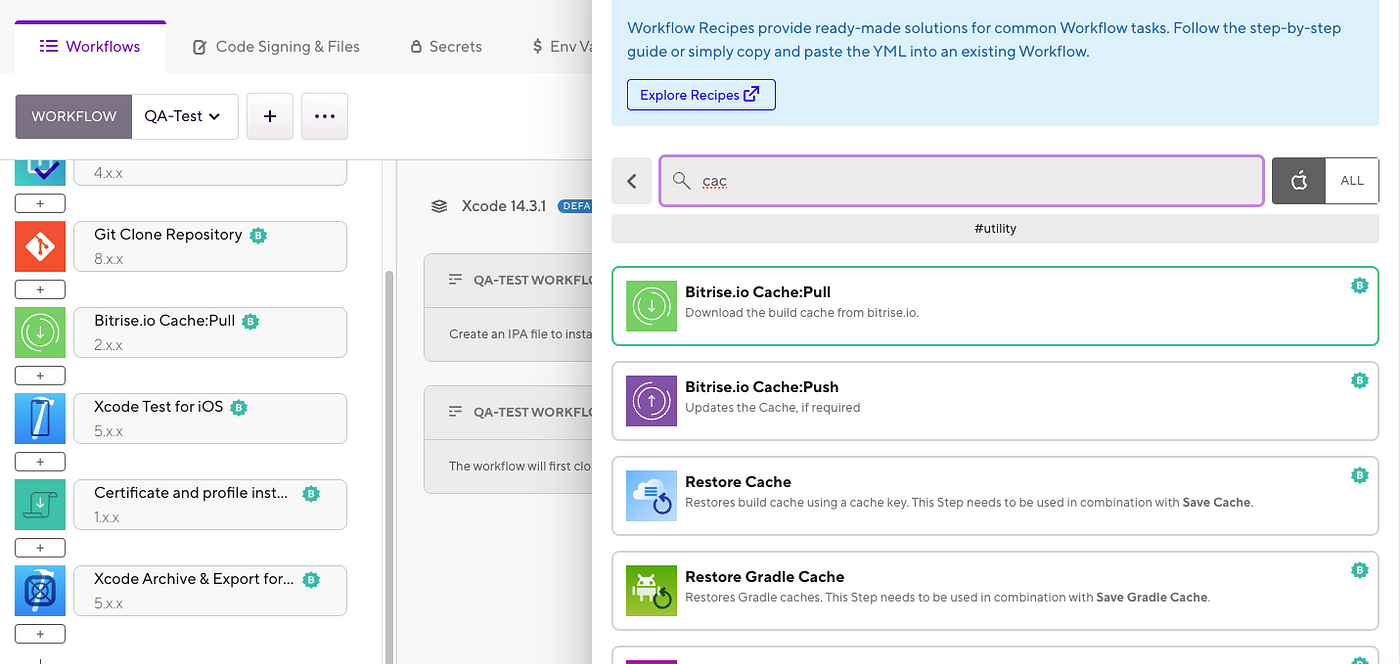Expand the first QA-TEST WORKFLOW description card

tap(510, 308)
